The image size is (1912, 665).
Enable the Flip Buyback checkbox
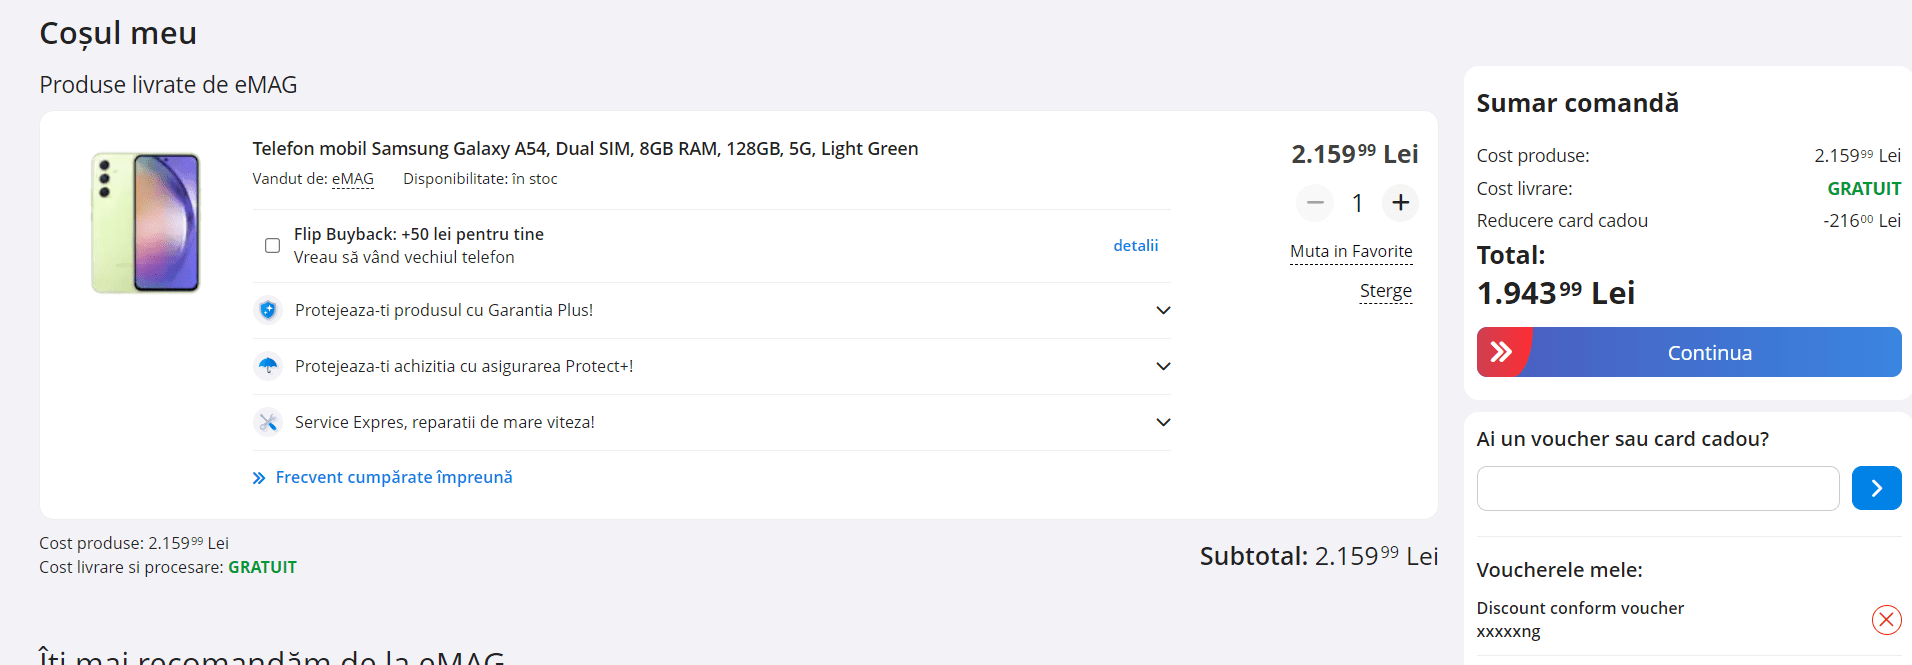pyautogui.click(x=272, y=245)
